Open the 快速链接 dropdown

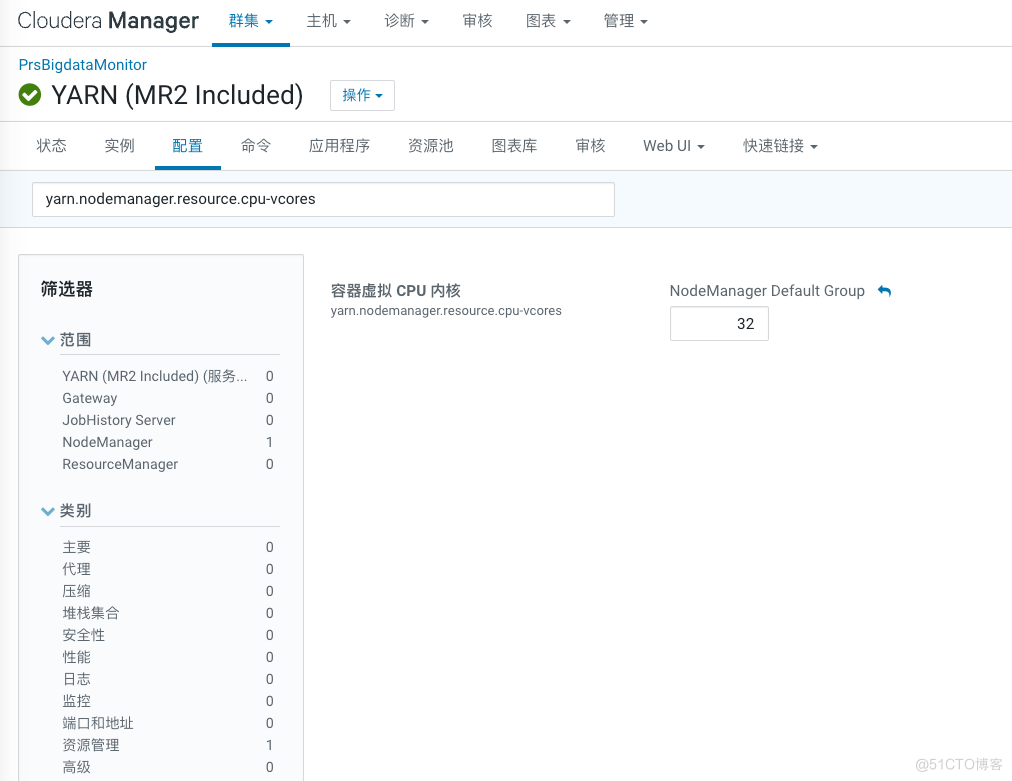point(776,145)
